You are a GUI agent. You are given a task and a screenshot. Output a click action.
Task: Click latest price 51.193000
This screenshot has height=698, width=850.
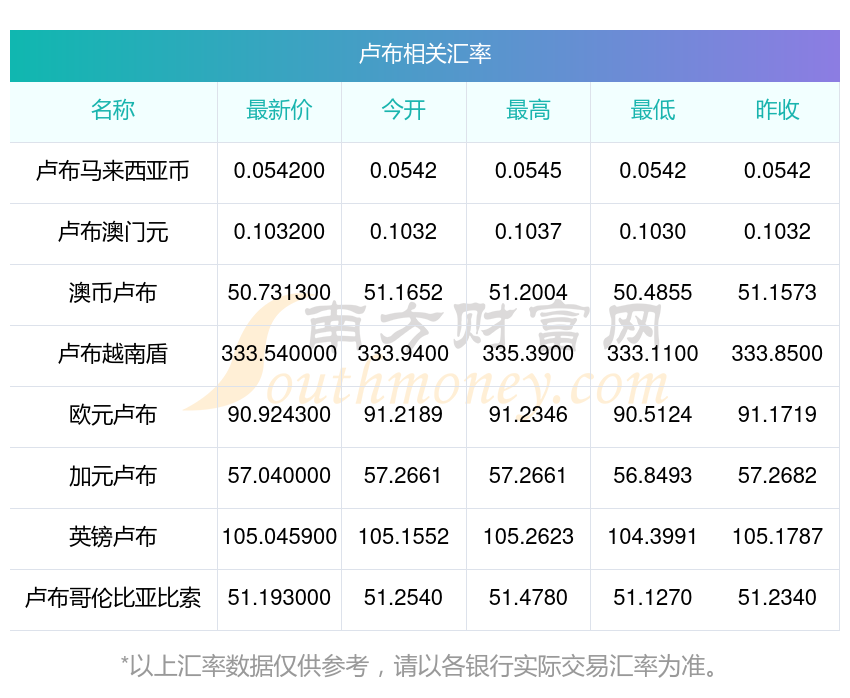tap(279, 598)
